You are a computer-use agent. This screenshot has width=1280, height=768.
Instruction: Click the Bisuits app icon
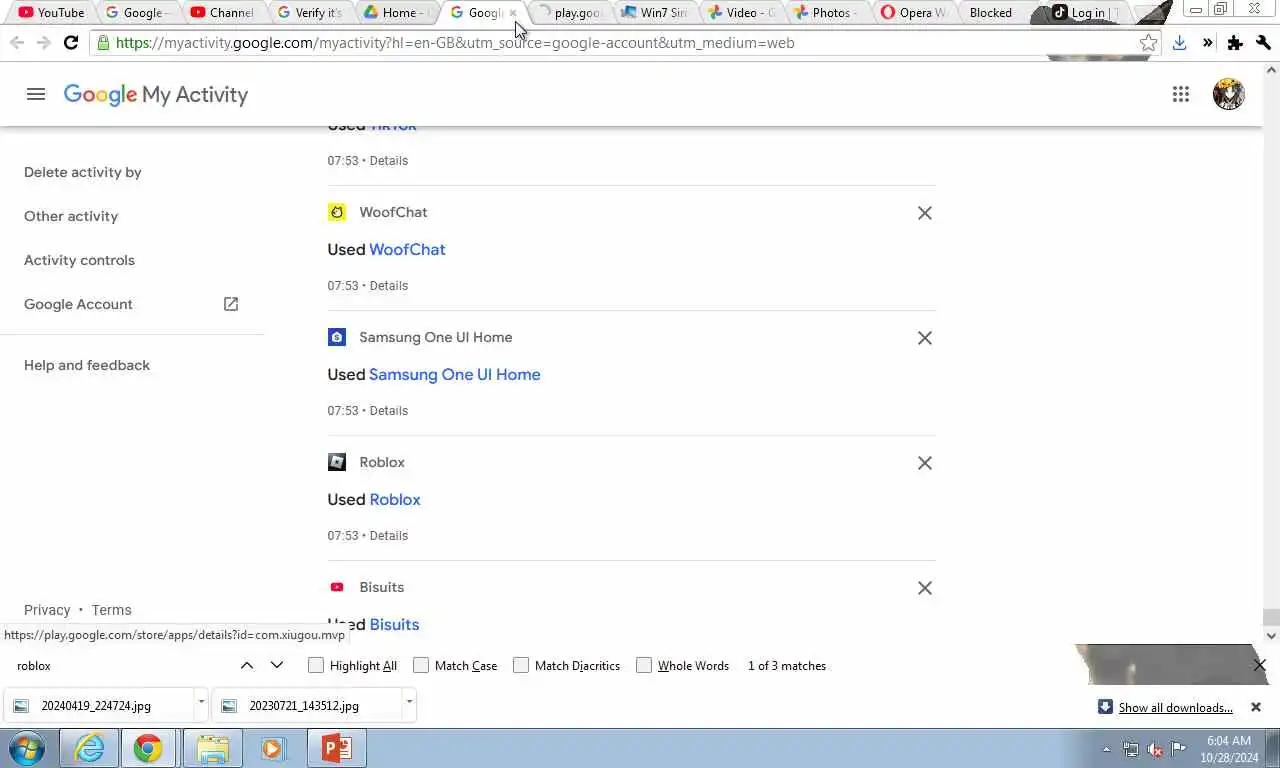point(337,587)
